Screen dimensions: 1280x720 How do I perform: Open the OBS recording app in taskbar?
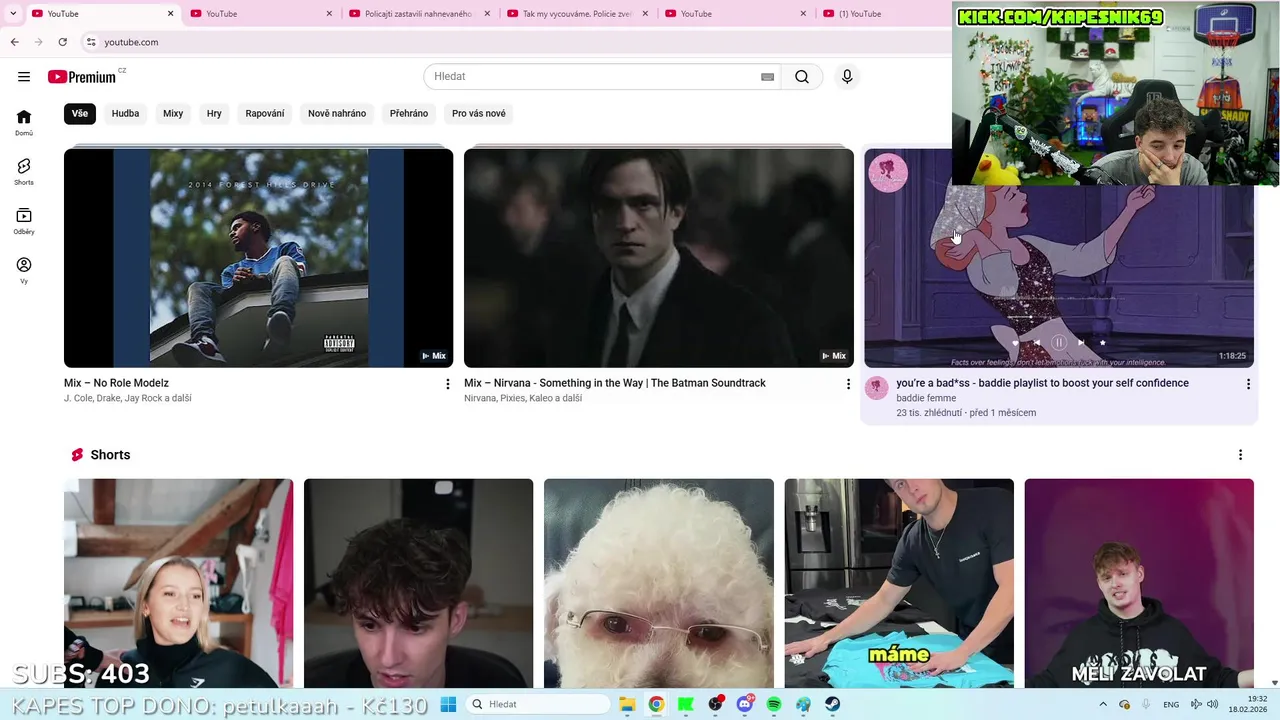click(715, 704)
